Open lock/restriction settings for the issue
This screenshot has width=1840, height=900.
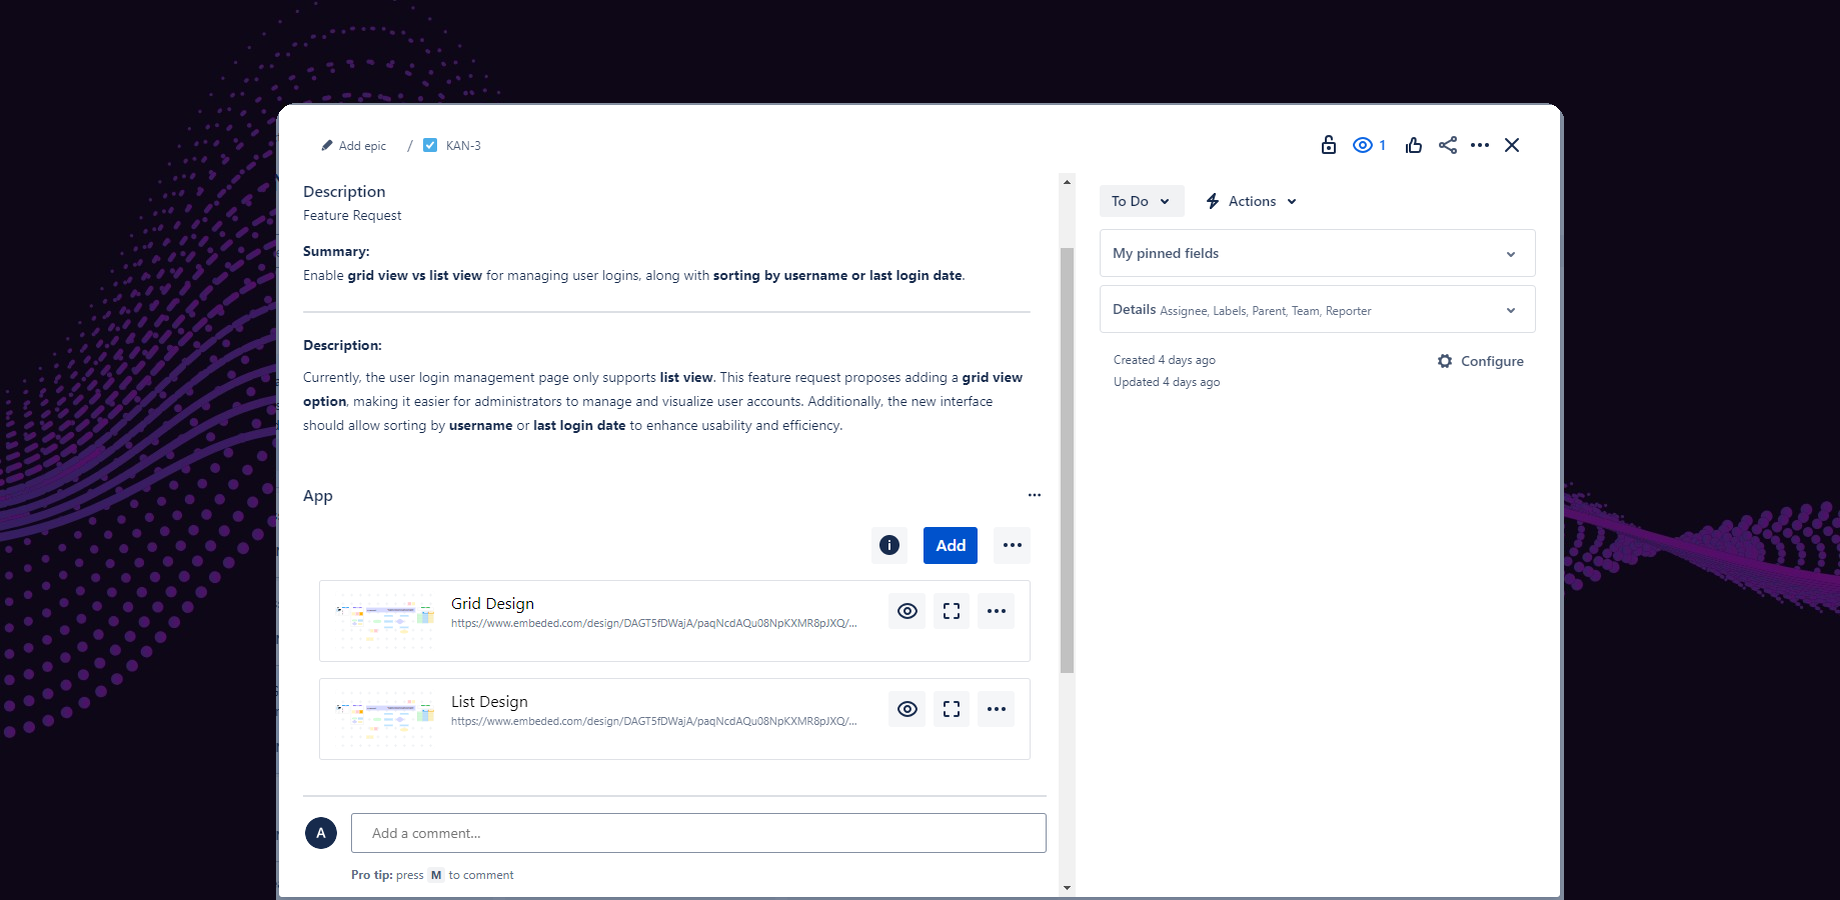1328,145
